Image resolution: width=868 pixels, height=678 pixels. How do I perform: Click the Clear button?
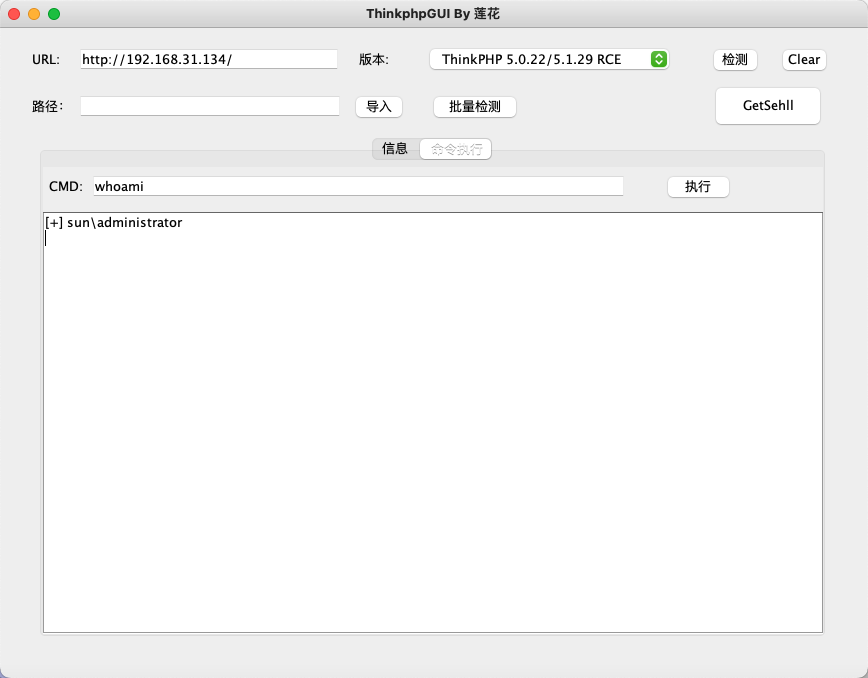(x=804, y=60)
